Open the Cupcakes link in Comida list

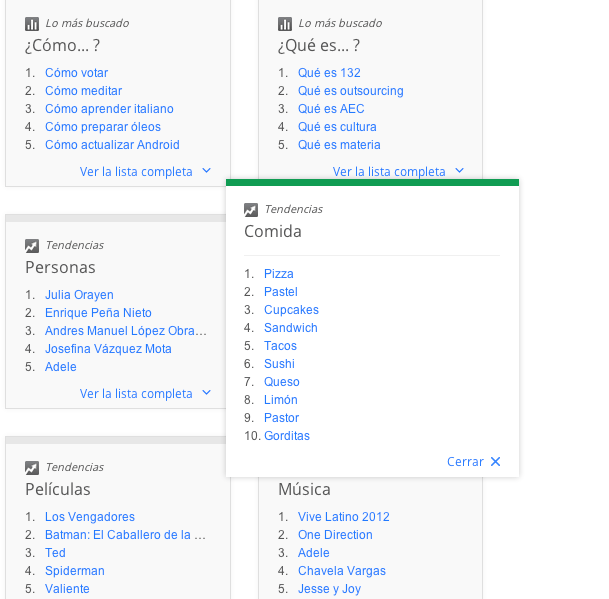click(291, 310)
